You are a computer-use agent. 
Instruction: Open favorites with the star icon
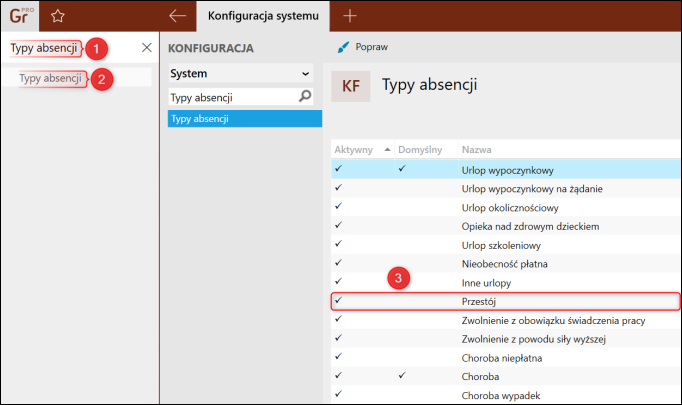pos(57,16)
